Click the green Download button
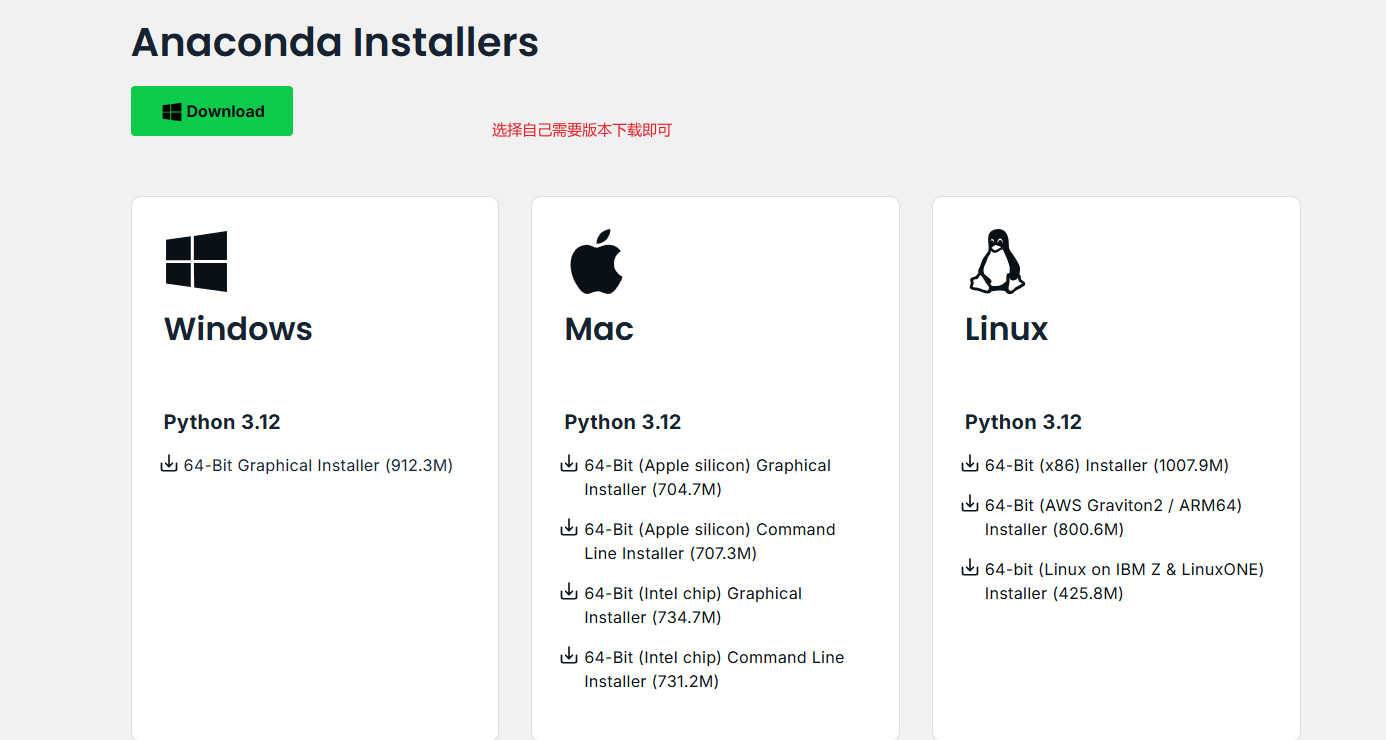1386x740 pixels. (x=212, y=111)
